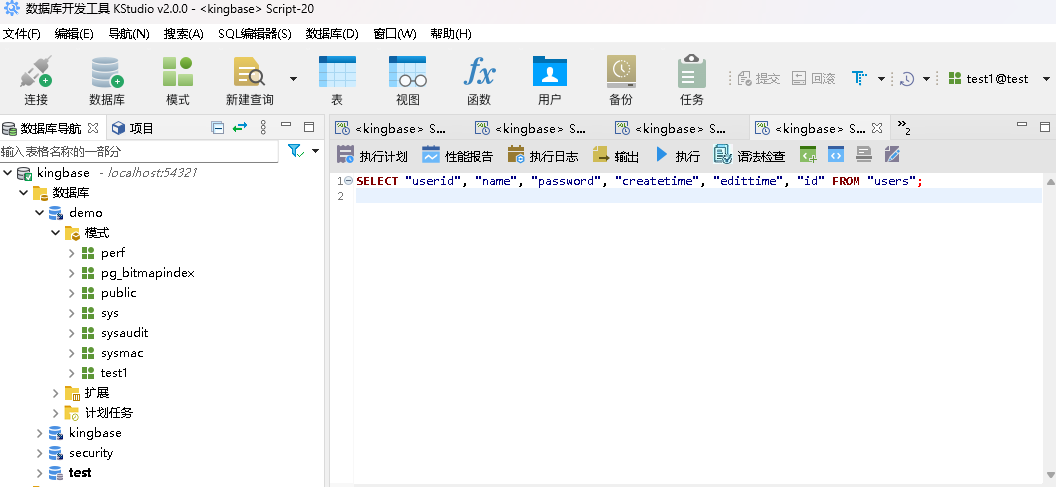Select the sysmac schema row
1056x487 pixels.
(122, 353)
